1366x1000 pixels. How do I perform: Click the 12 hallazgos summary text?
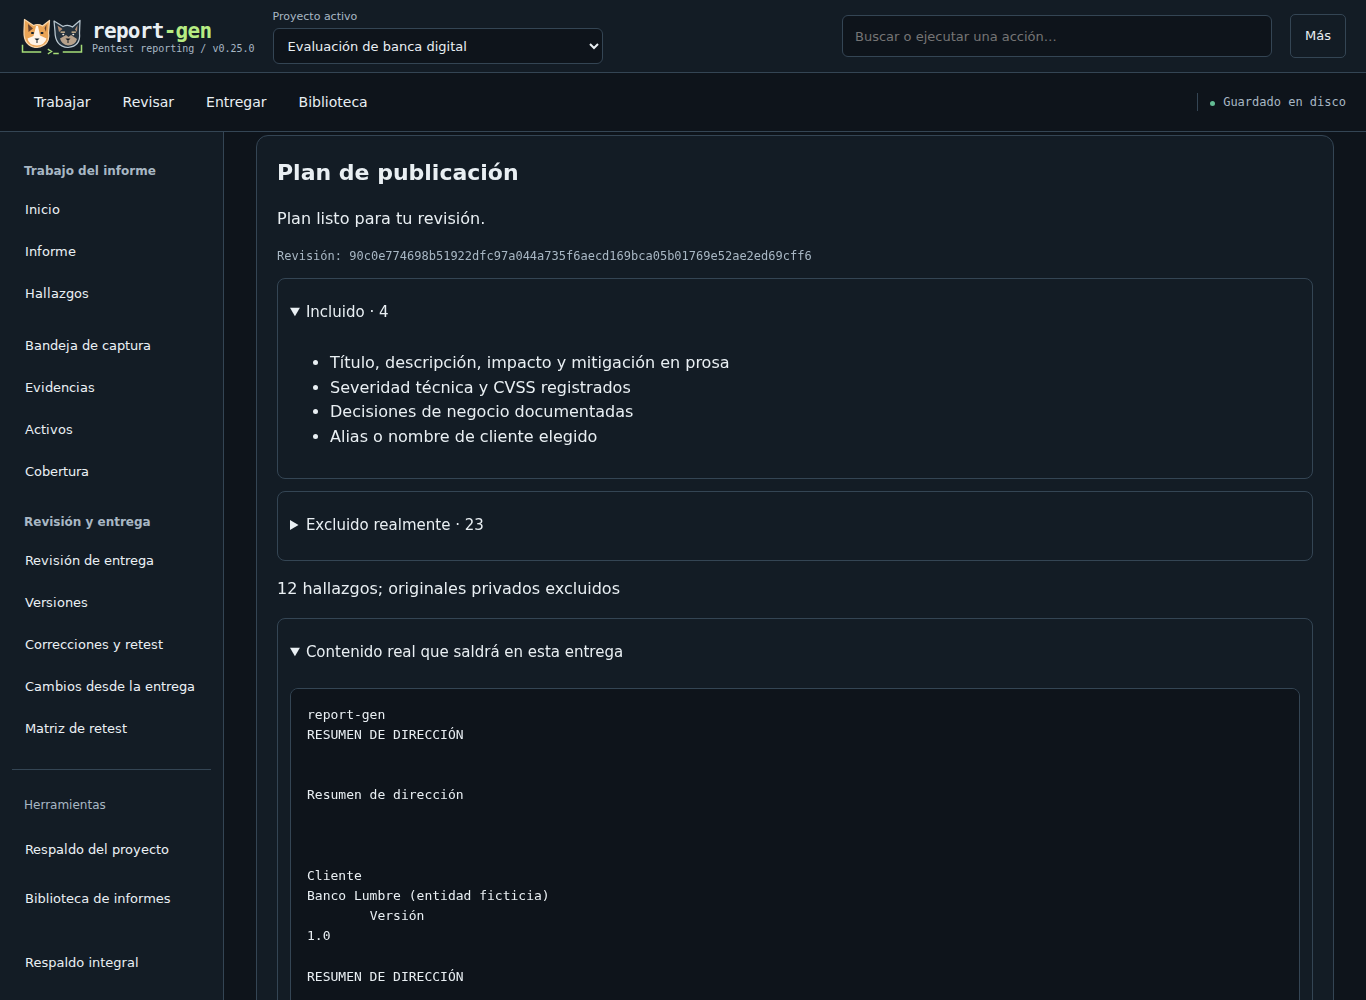(448, 588)
